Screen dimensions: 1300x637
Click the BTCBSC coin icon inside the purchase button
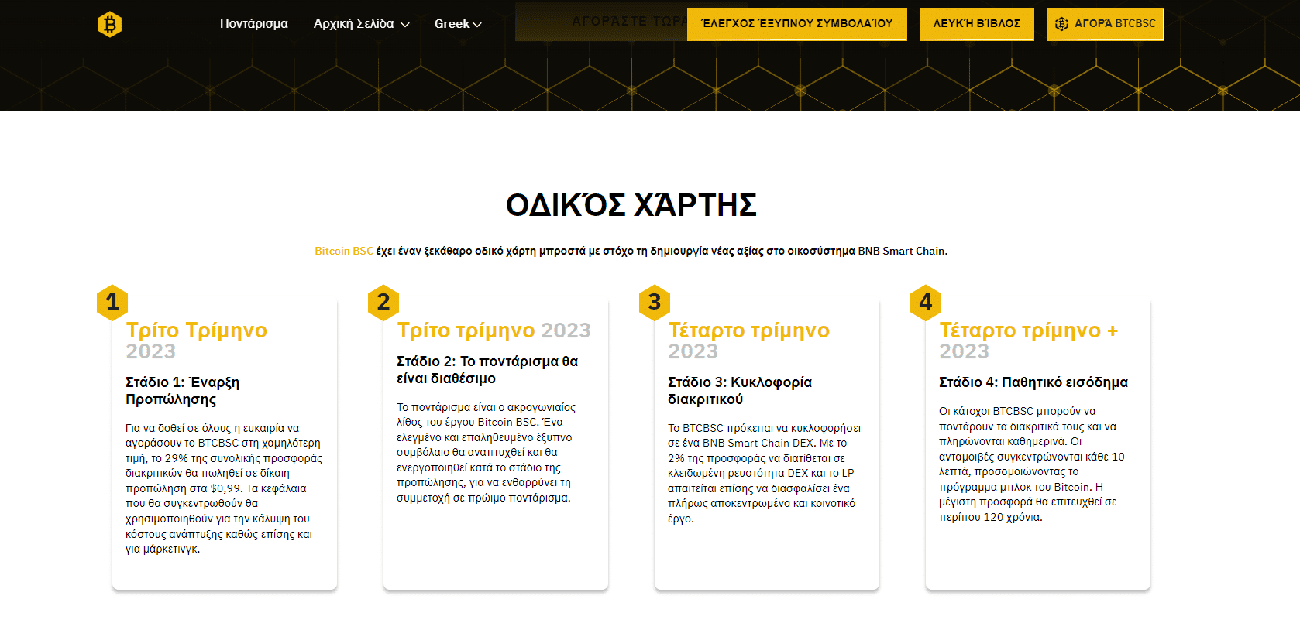click(1064, 24)
